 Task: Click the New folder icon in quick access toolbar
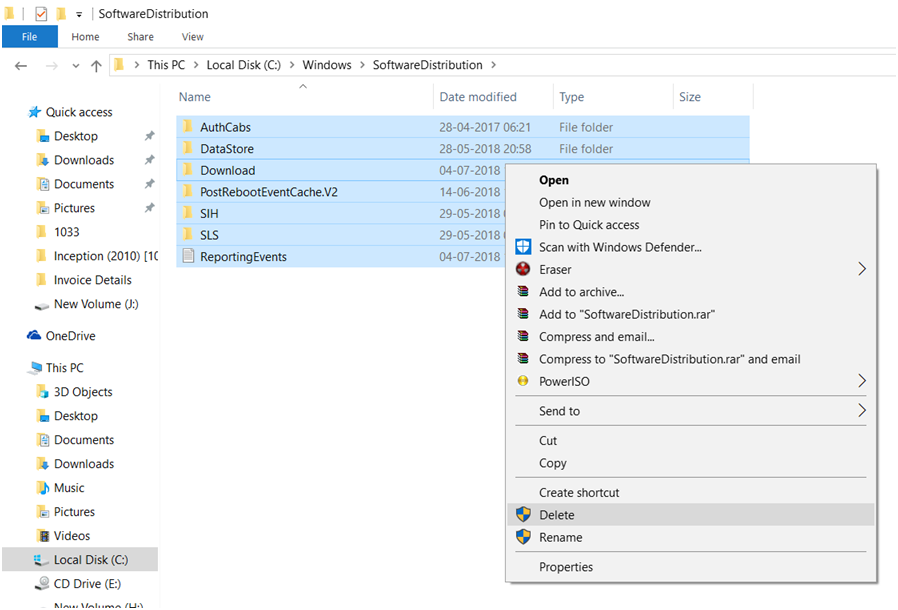pos(61,13)
